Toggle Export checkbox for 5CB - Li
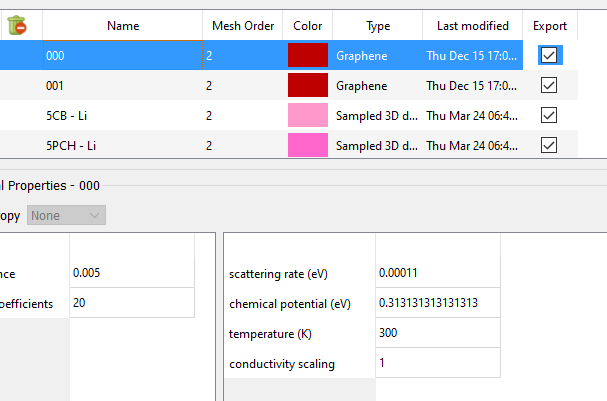The image size is (607, 401). pos(549,116)
